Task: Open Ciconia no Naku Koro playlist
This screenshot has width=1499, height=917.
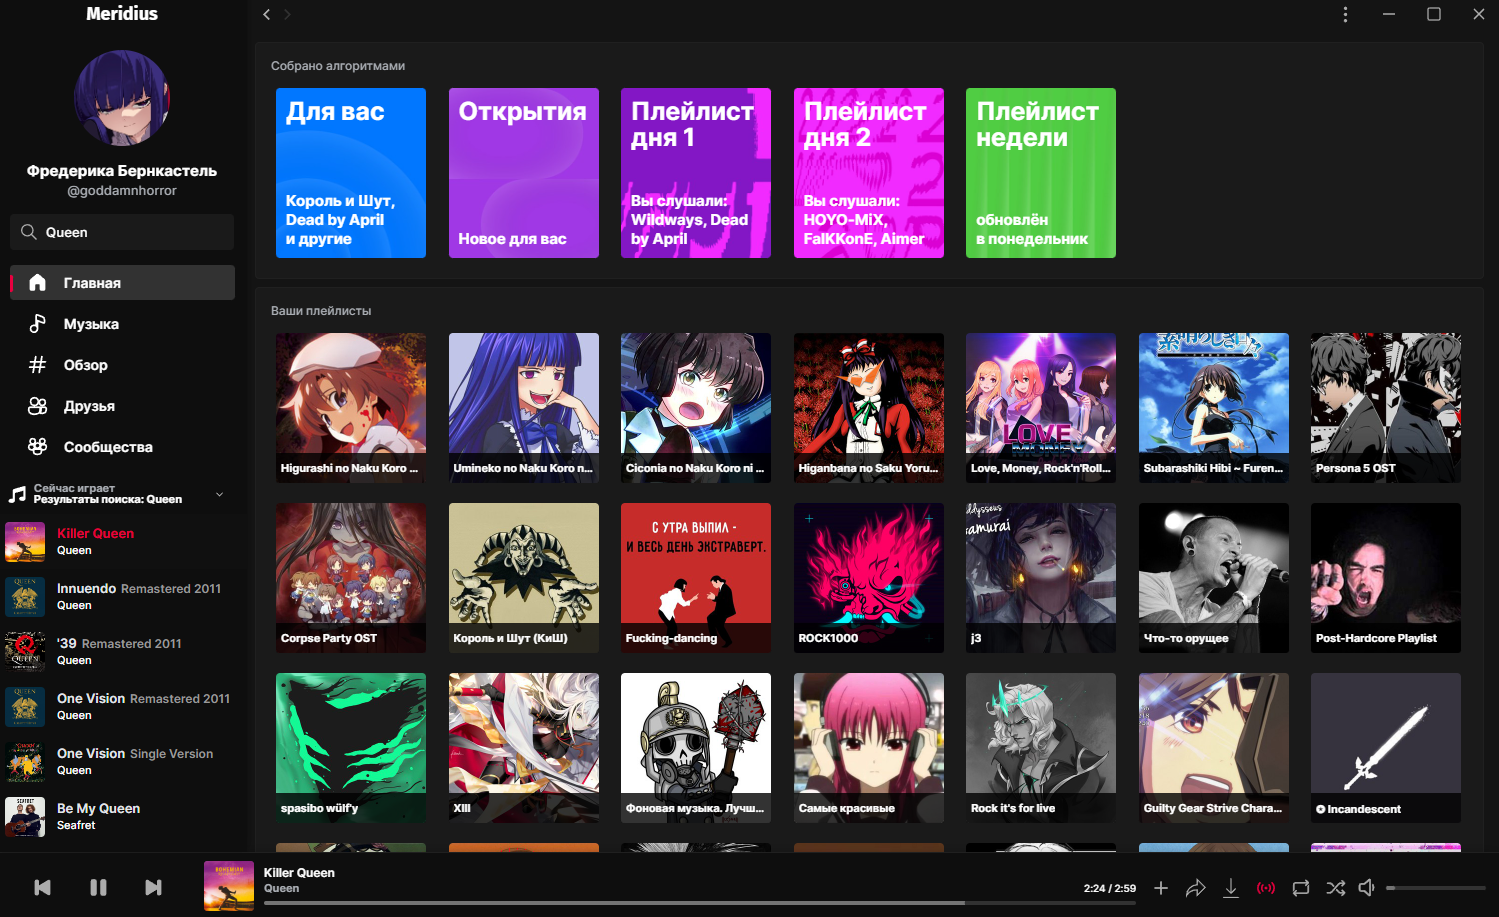Action: click(696, 408)
